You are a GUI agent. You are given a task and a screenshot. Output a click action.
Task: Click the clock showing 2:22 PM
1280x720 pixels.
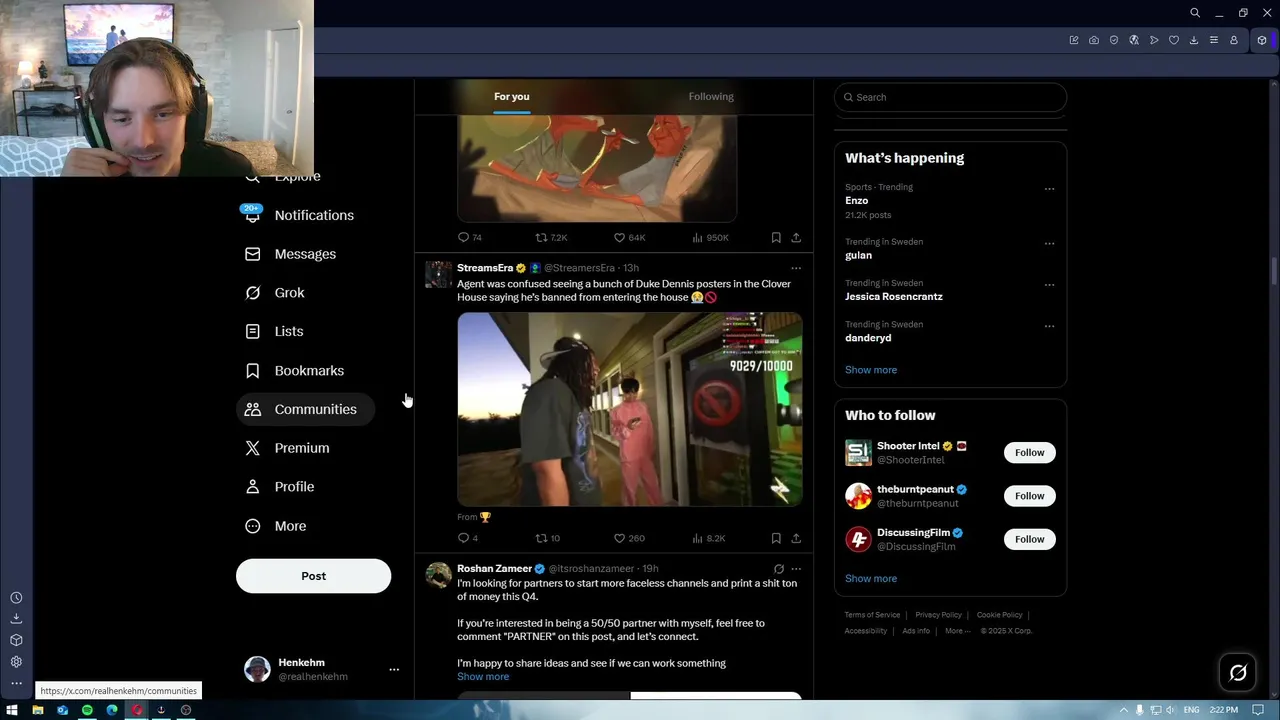[x=1223, y=710]
